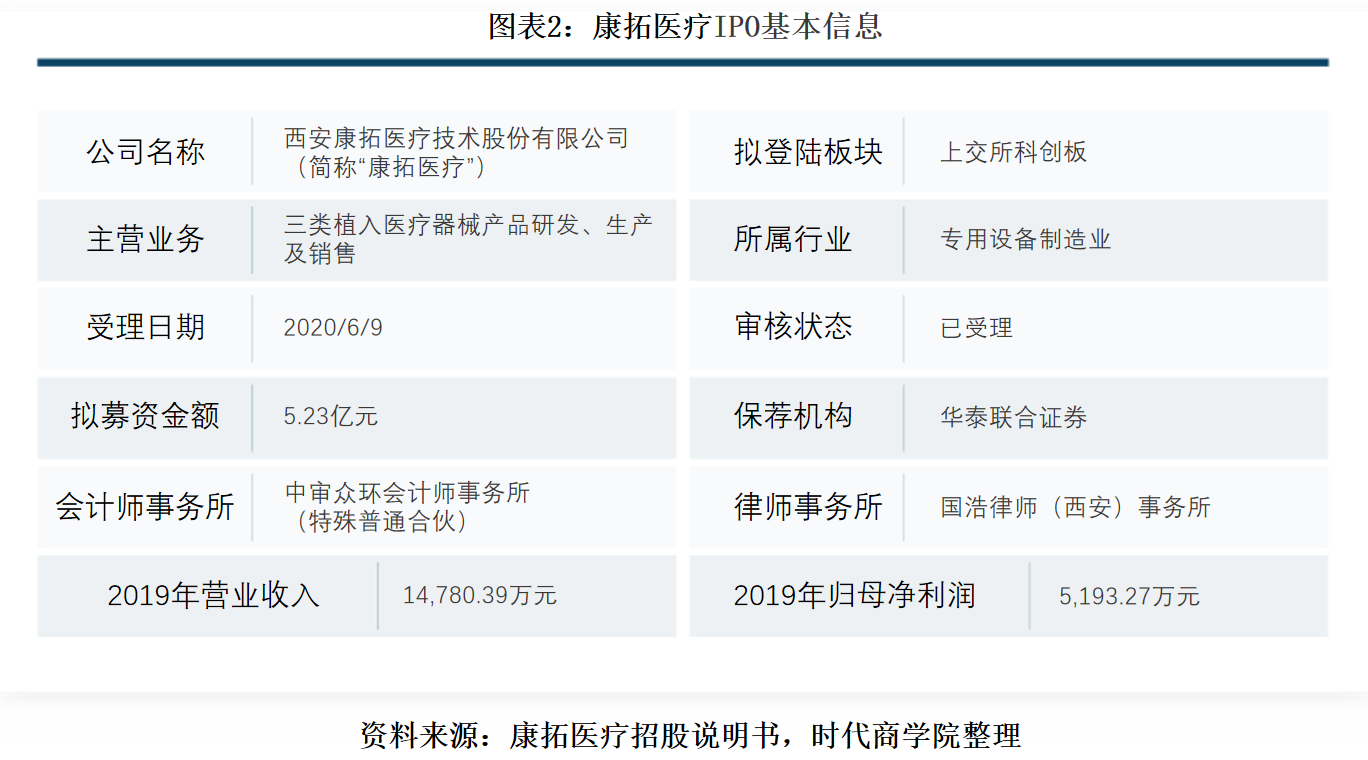
Task: Select the label 保荐机构
Action: point(793,416)
